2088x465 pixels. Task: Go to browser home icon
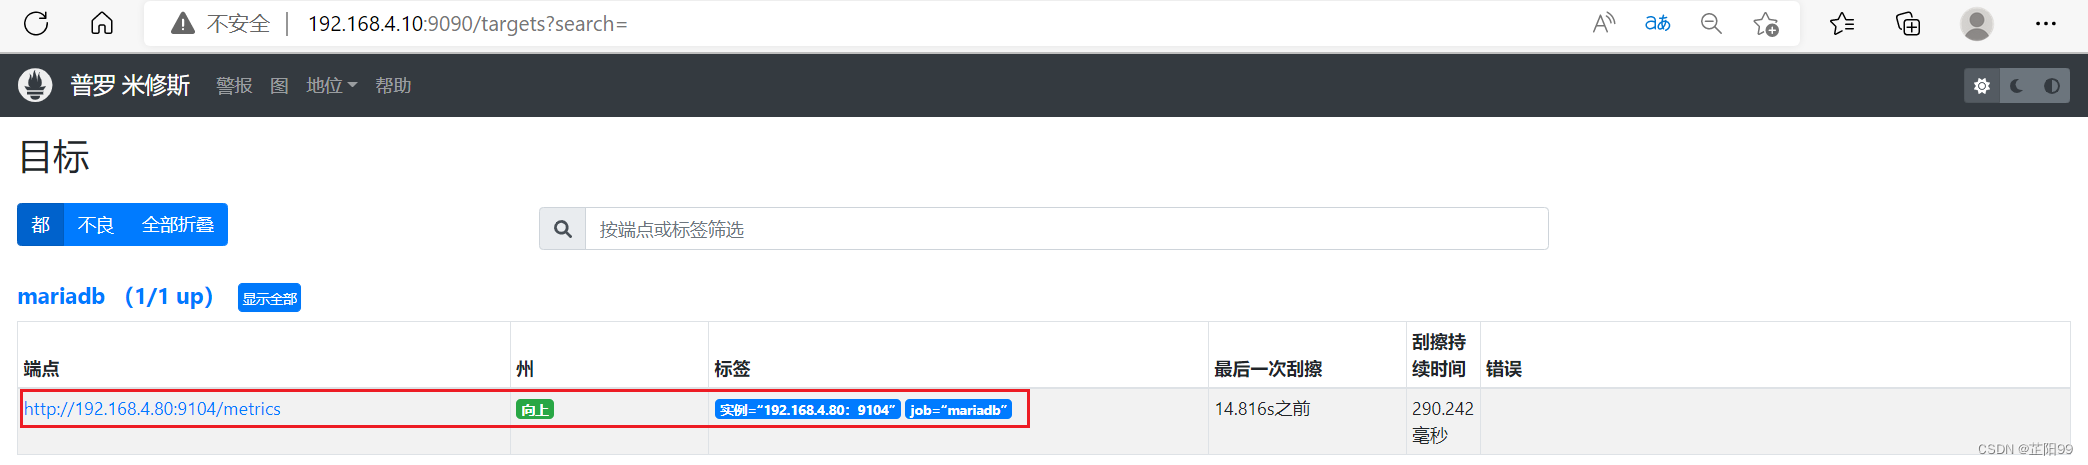coord(102,23)
